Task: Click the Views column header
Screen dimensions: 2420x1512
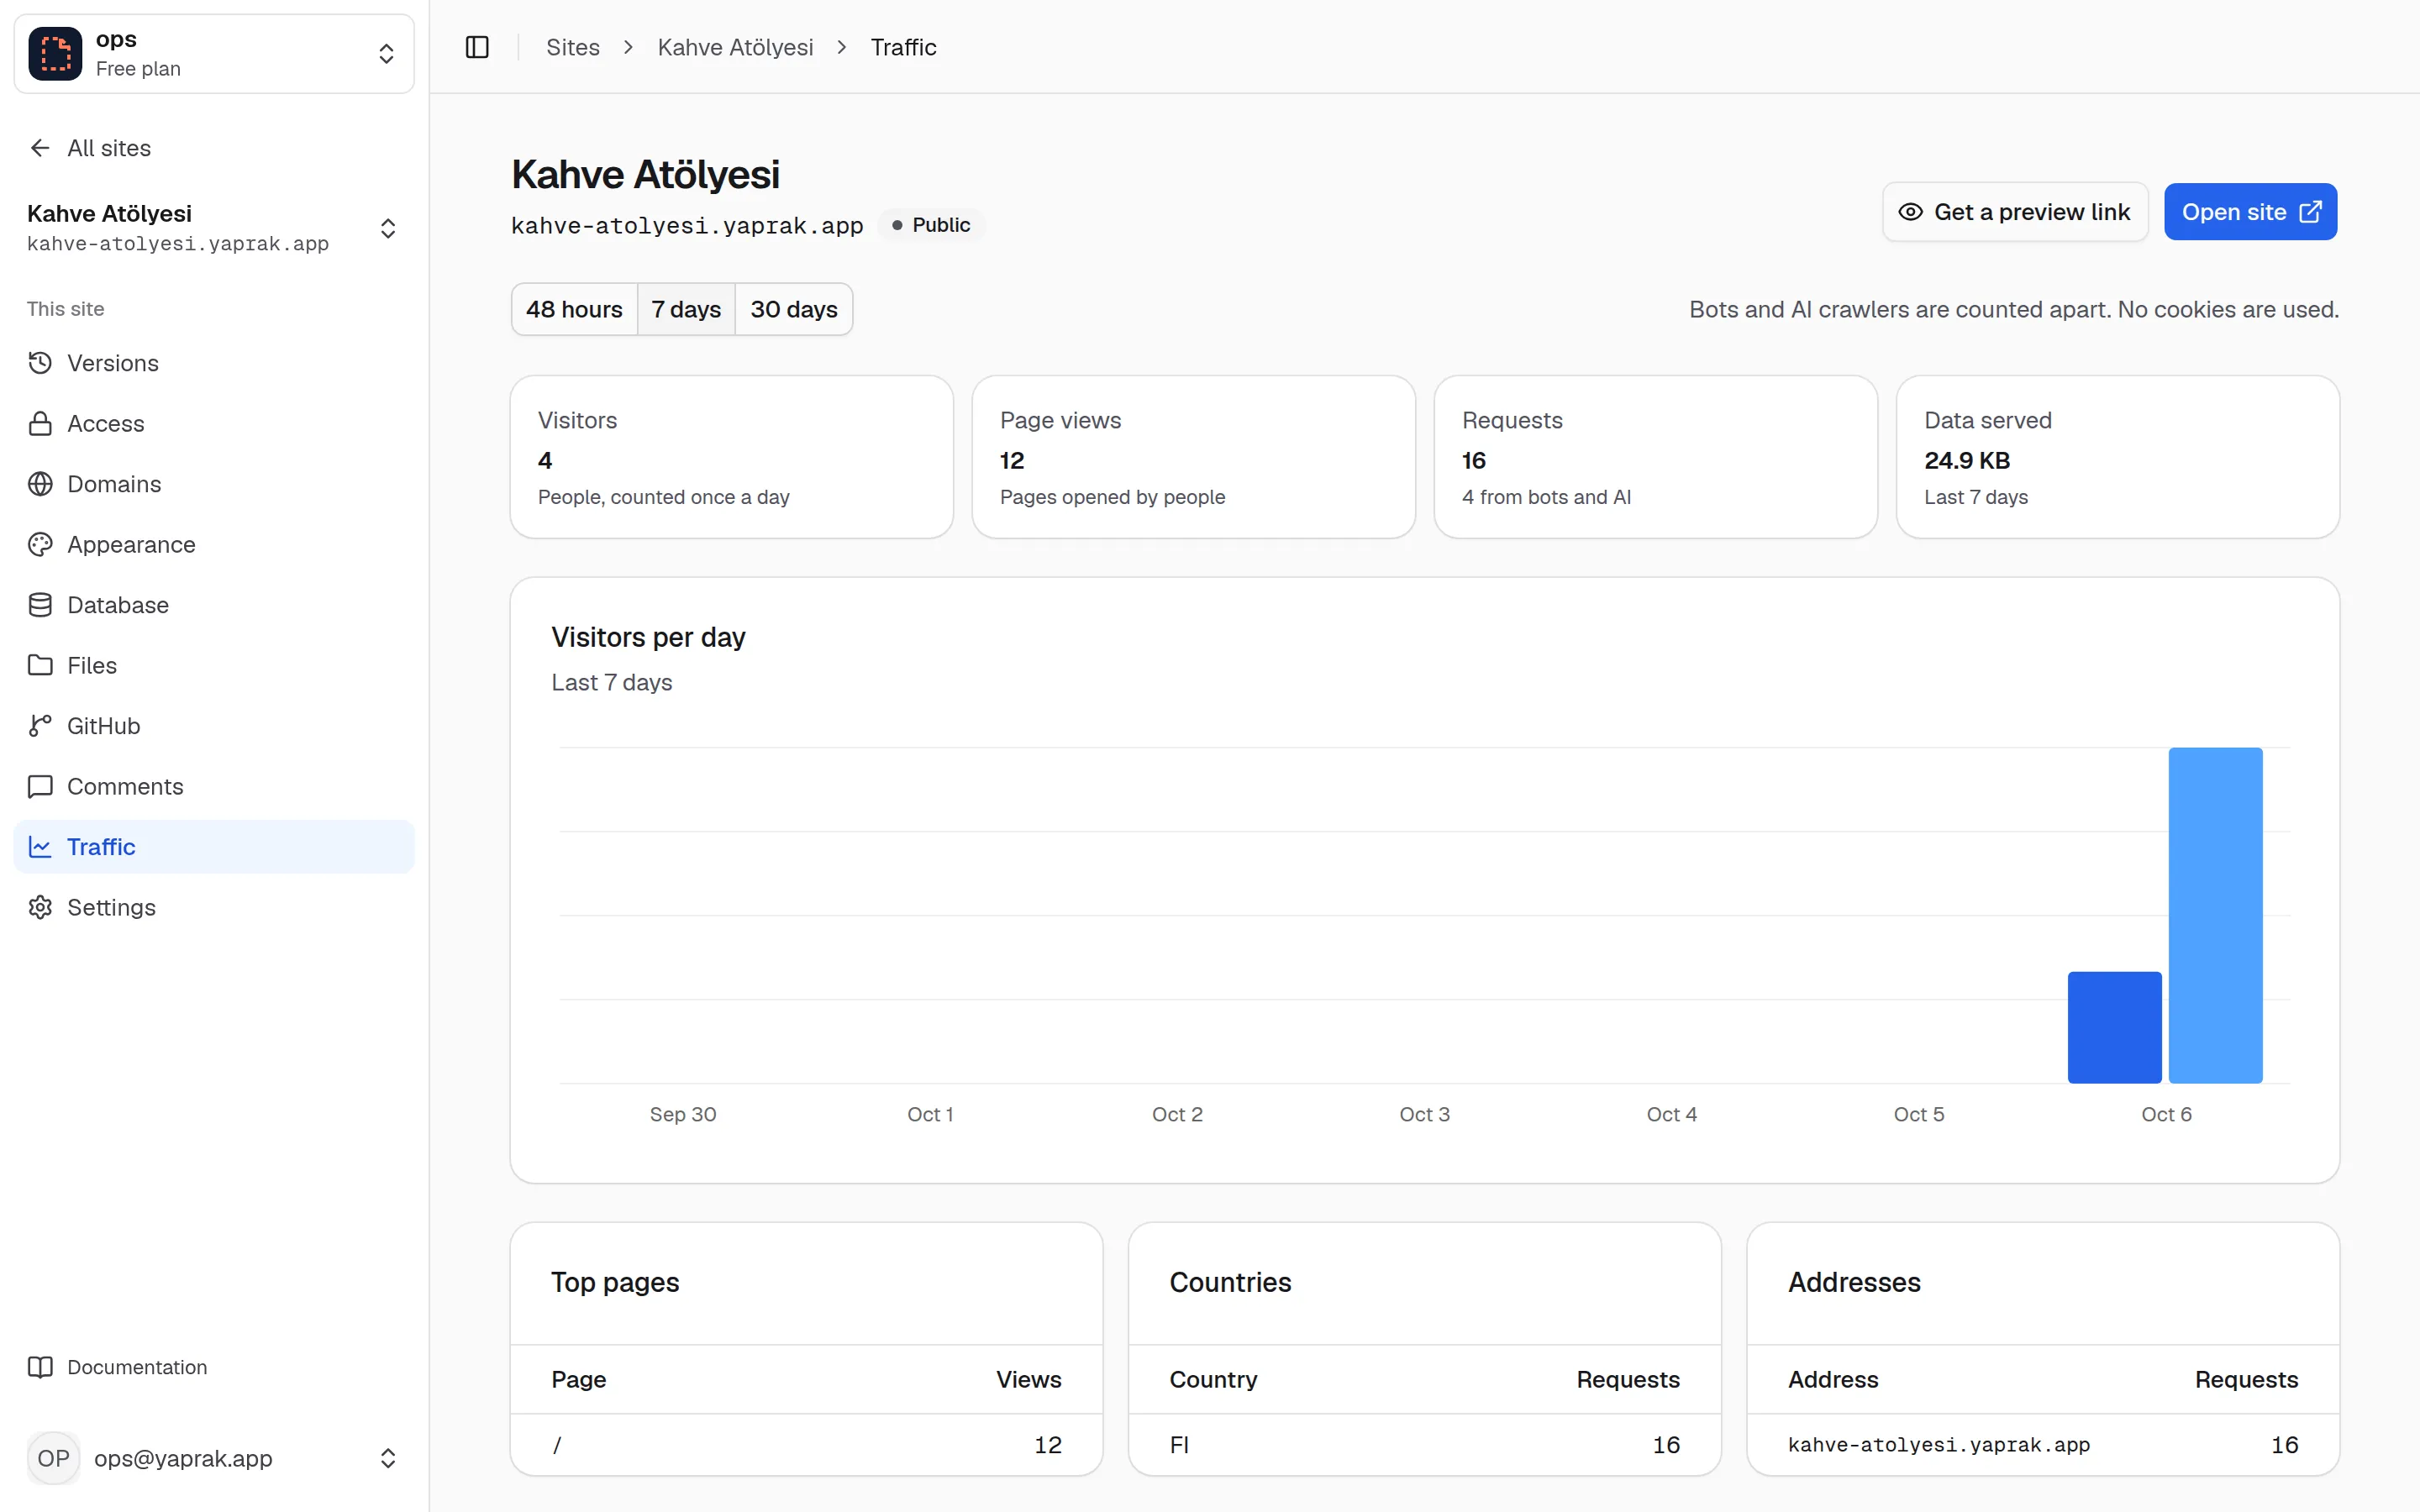Action: click(1028, 1379)
